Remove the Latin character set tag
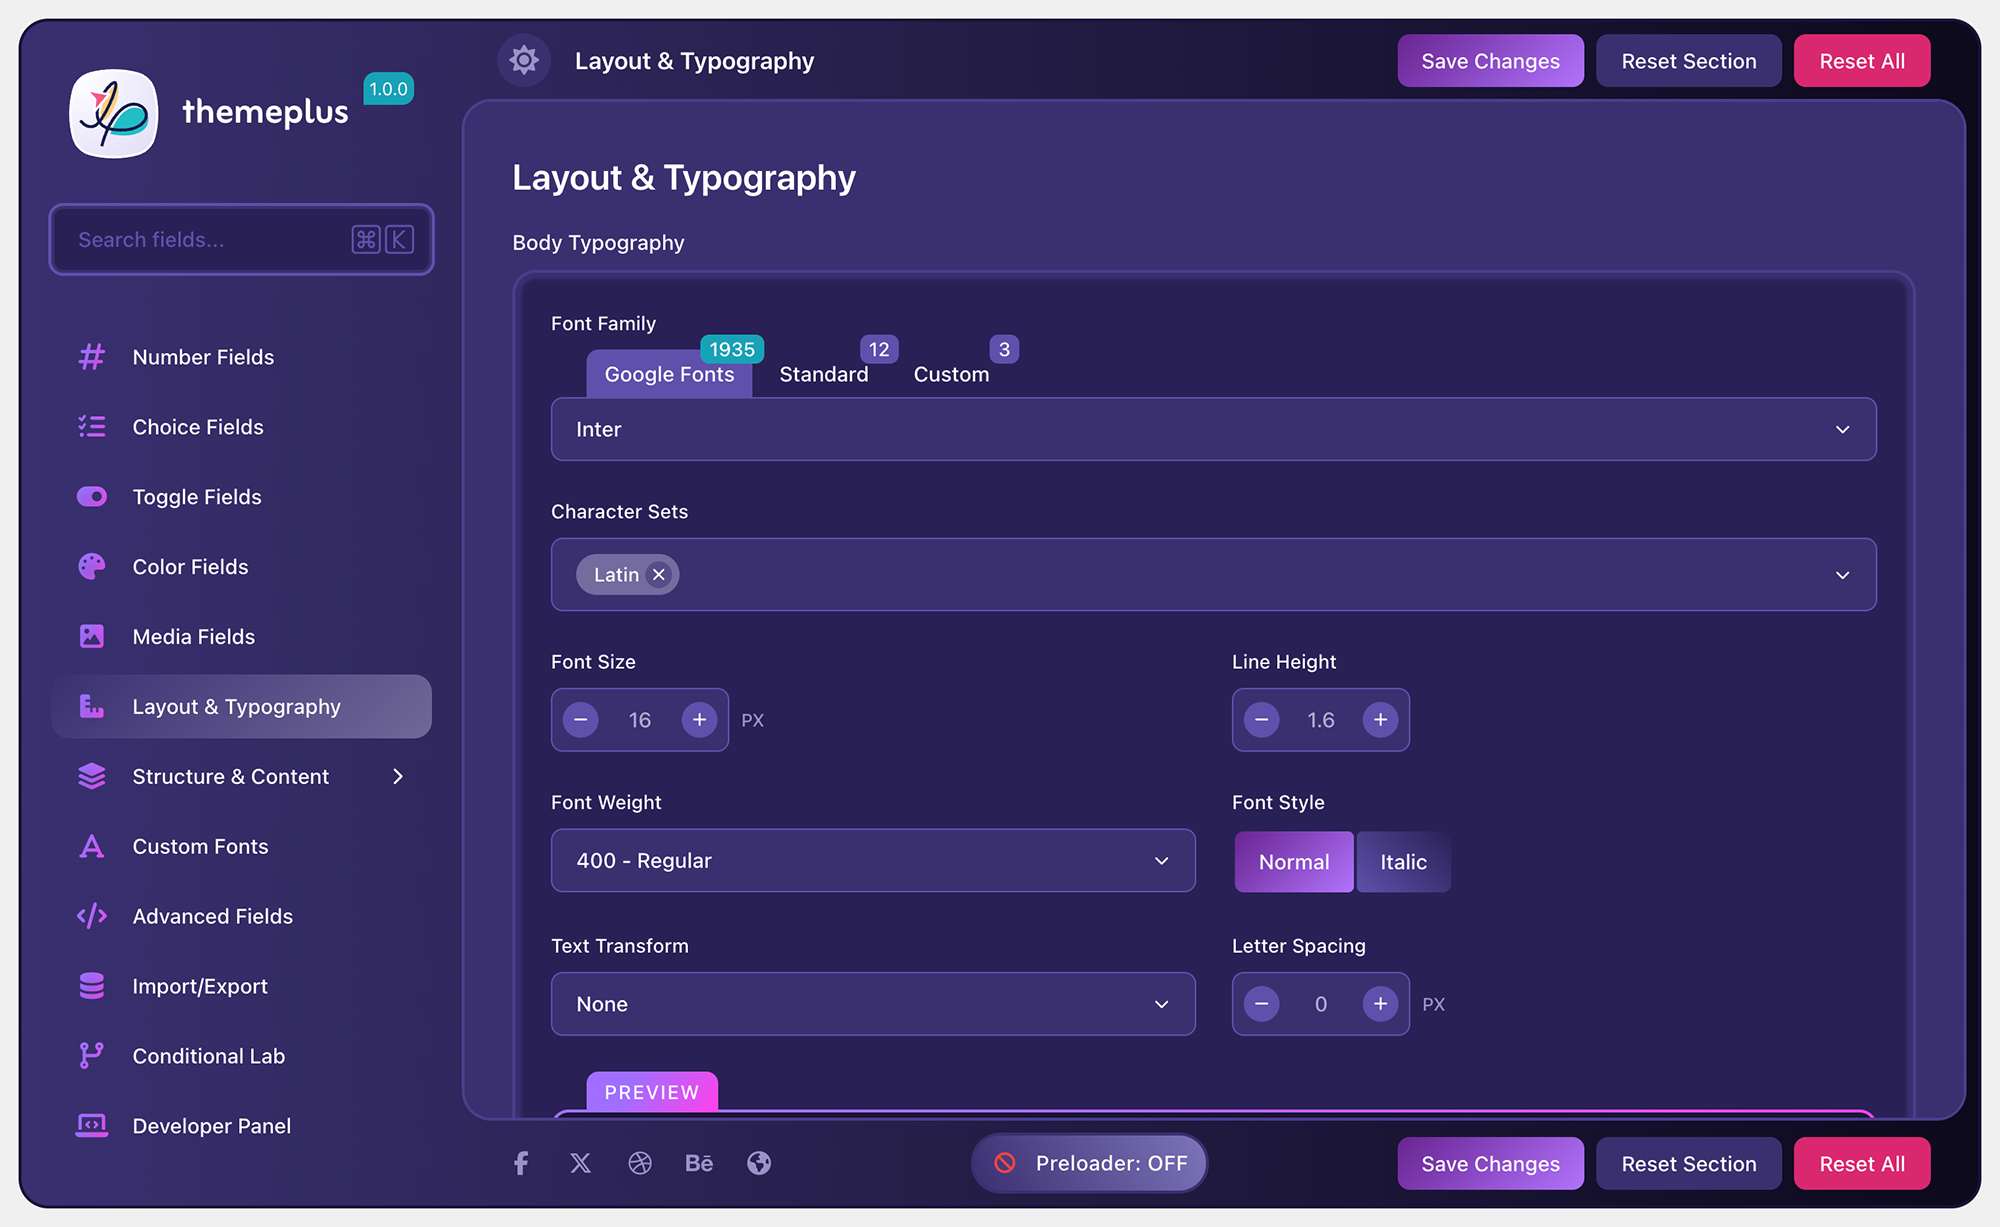 (658, 575)
